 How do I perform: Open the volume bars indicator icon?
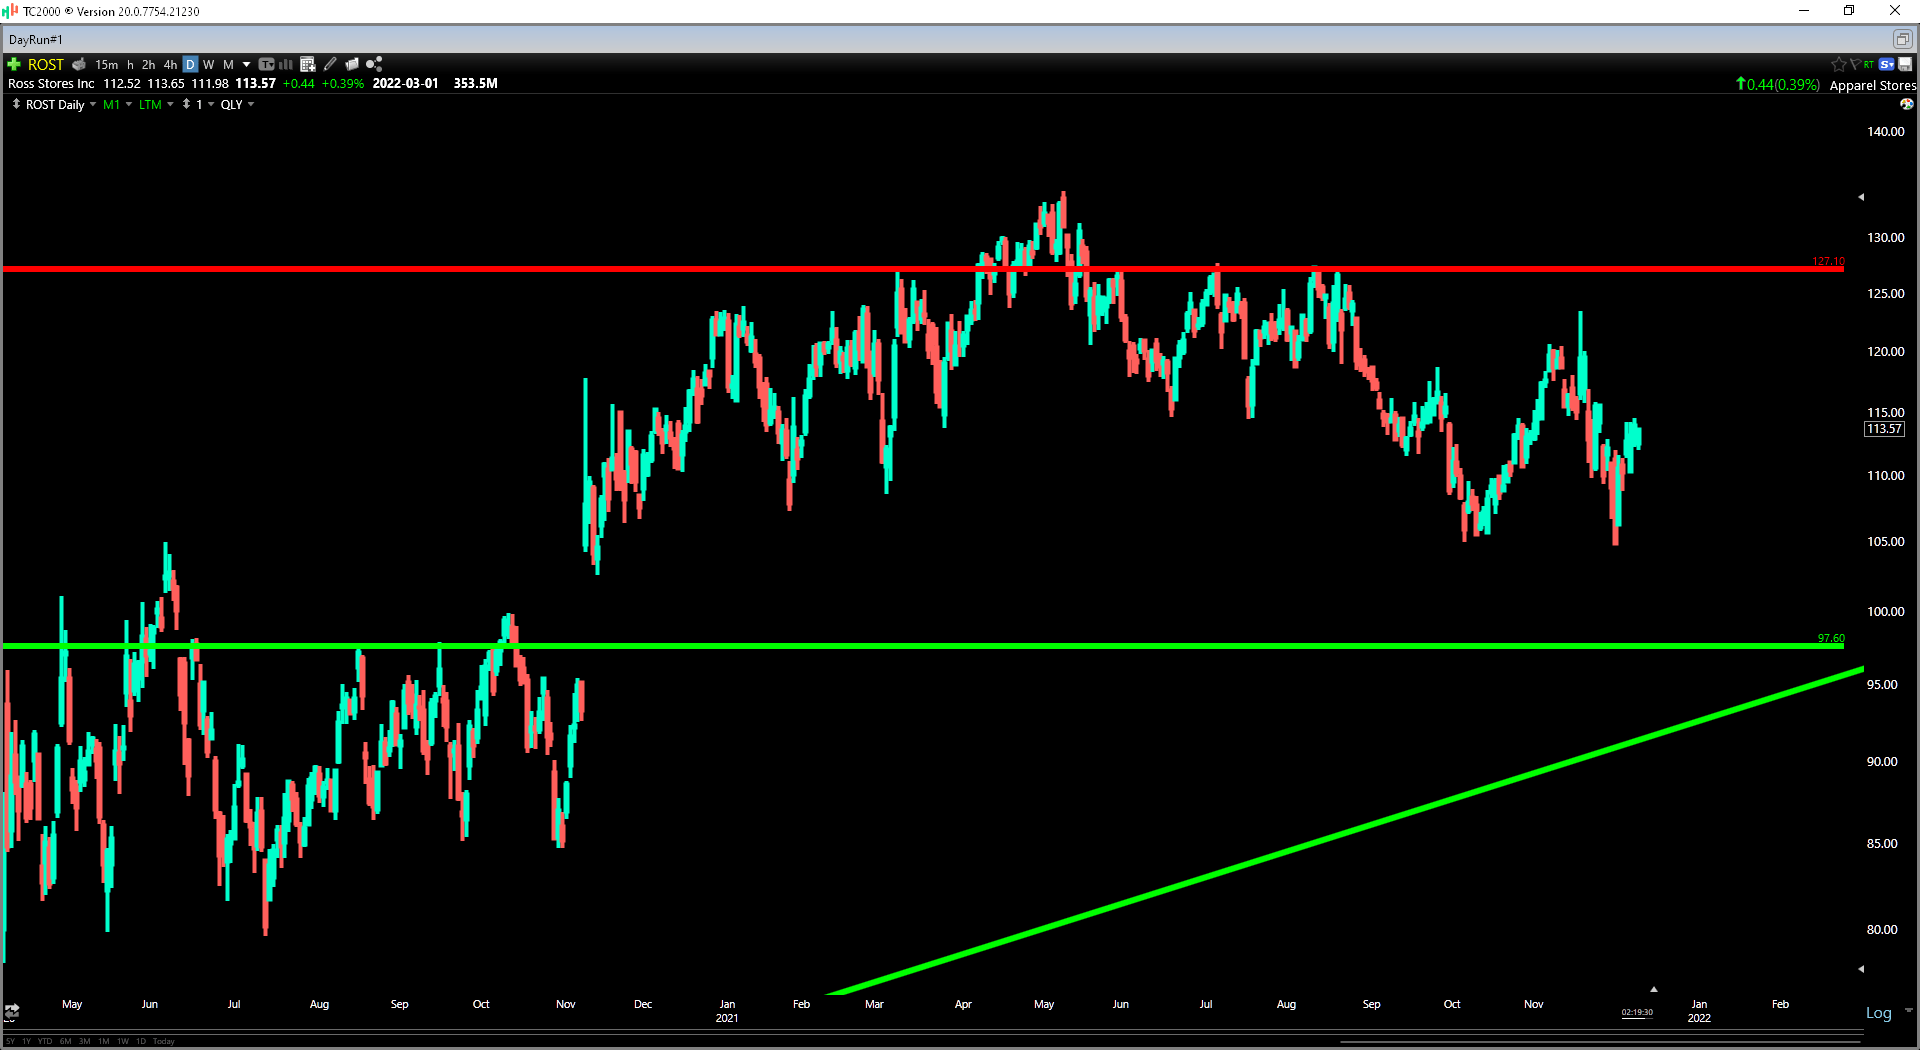pos(287,64)
